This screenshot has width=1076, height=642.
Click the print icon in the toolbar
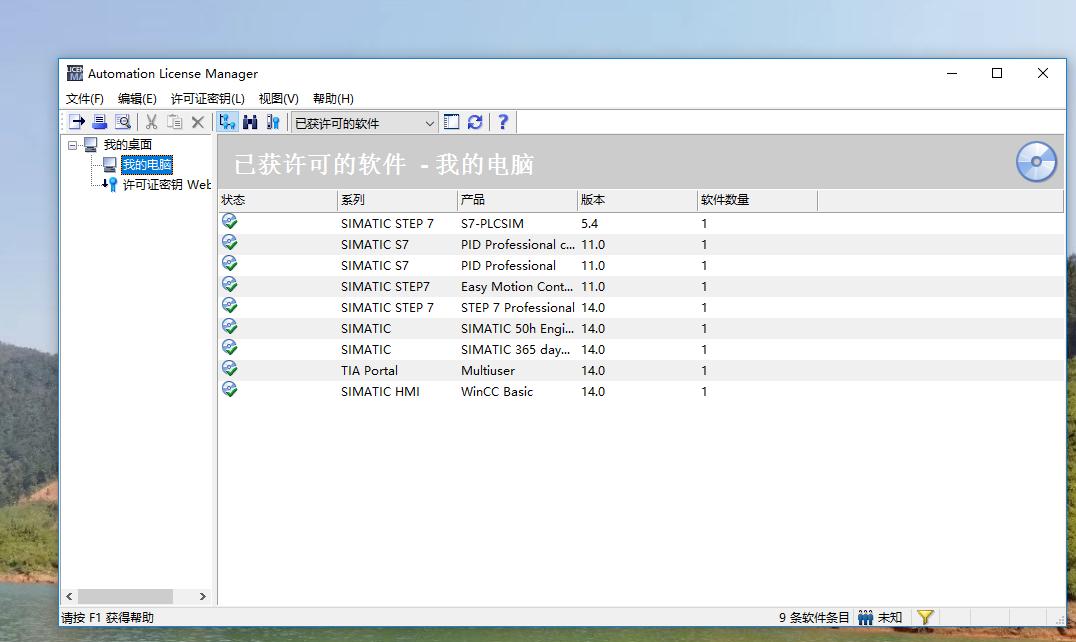click(x=100, y=122)
